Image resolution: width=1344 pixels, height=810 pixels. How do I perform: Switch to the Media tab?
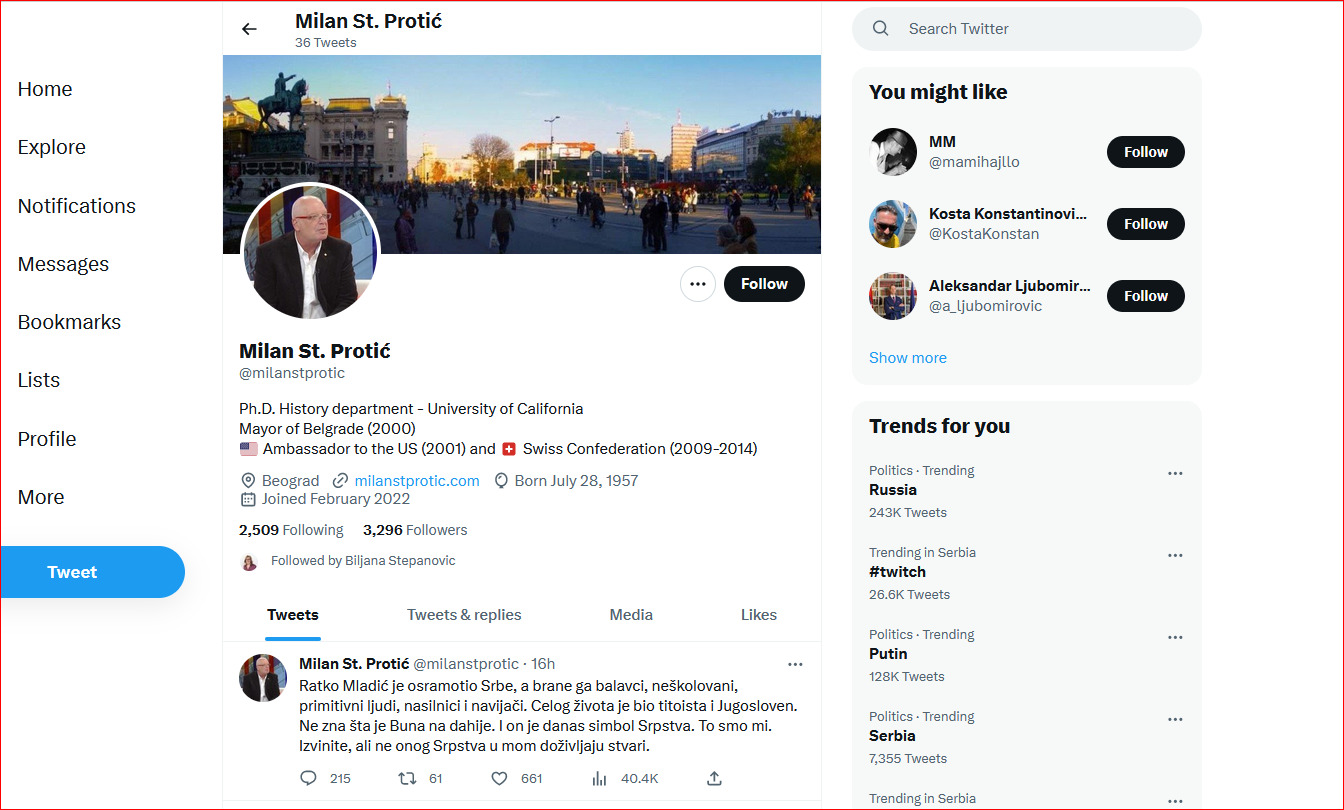(631, 615)
